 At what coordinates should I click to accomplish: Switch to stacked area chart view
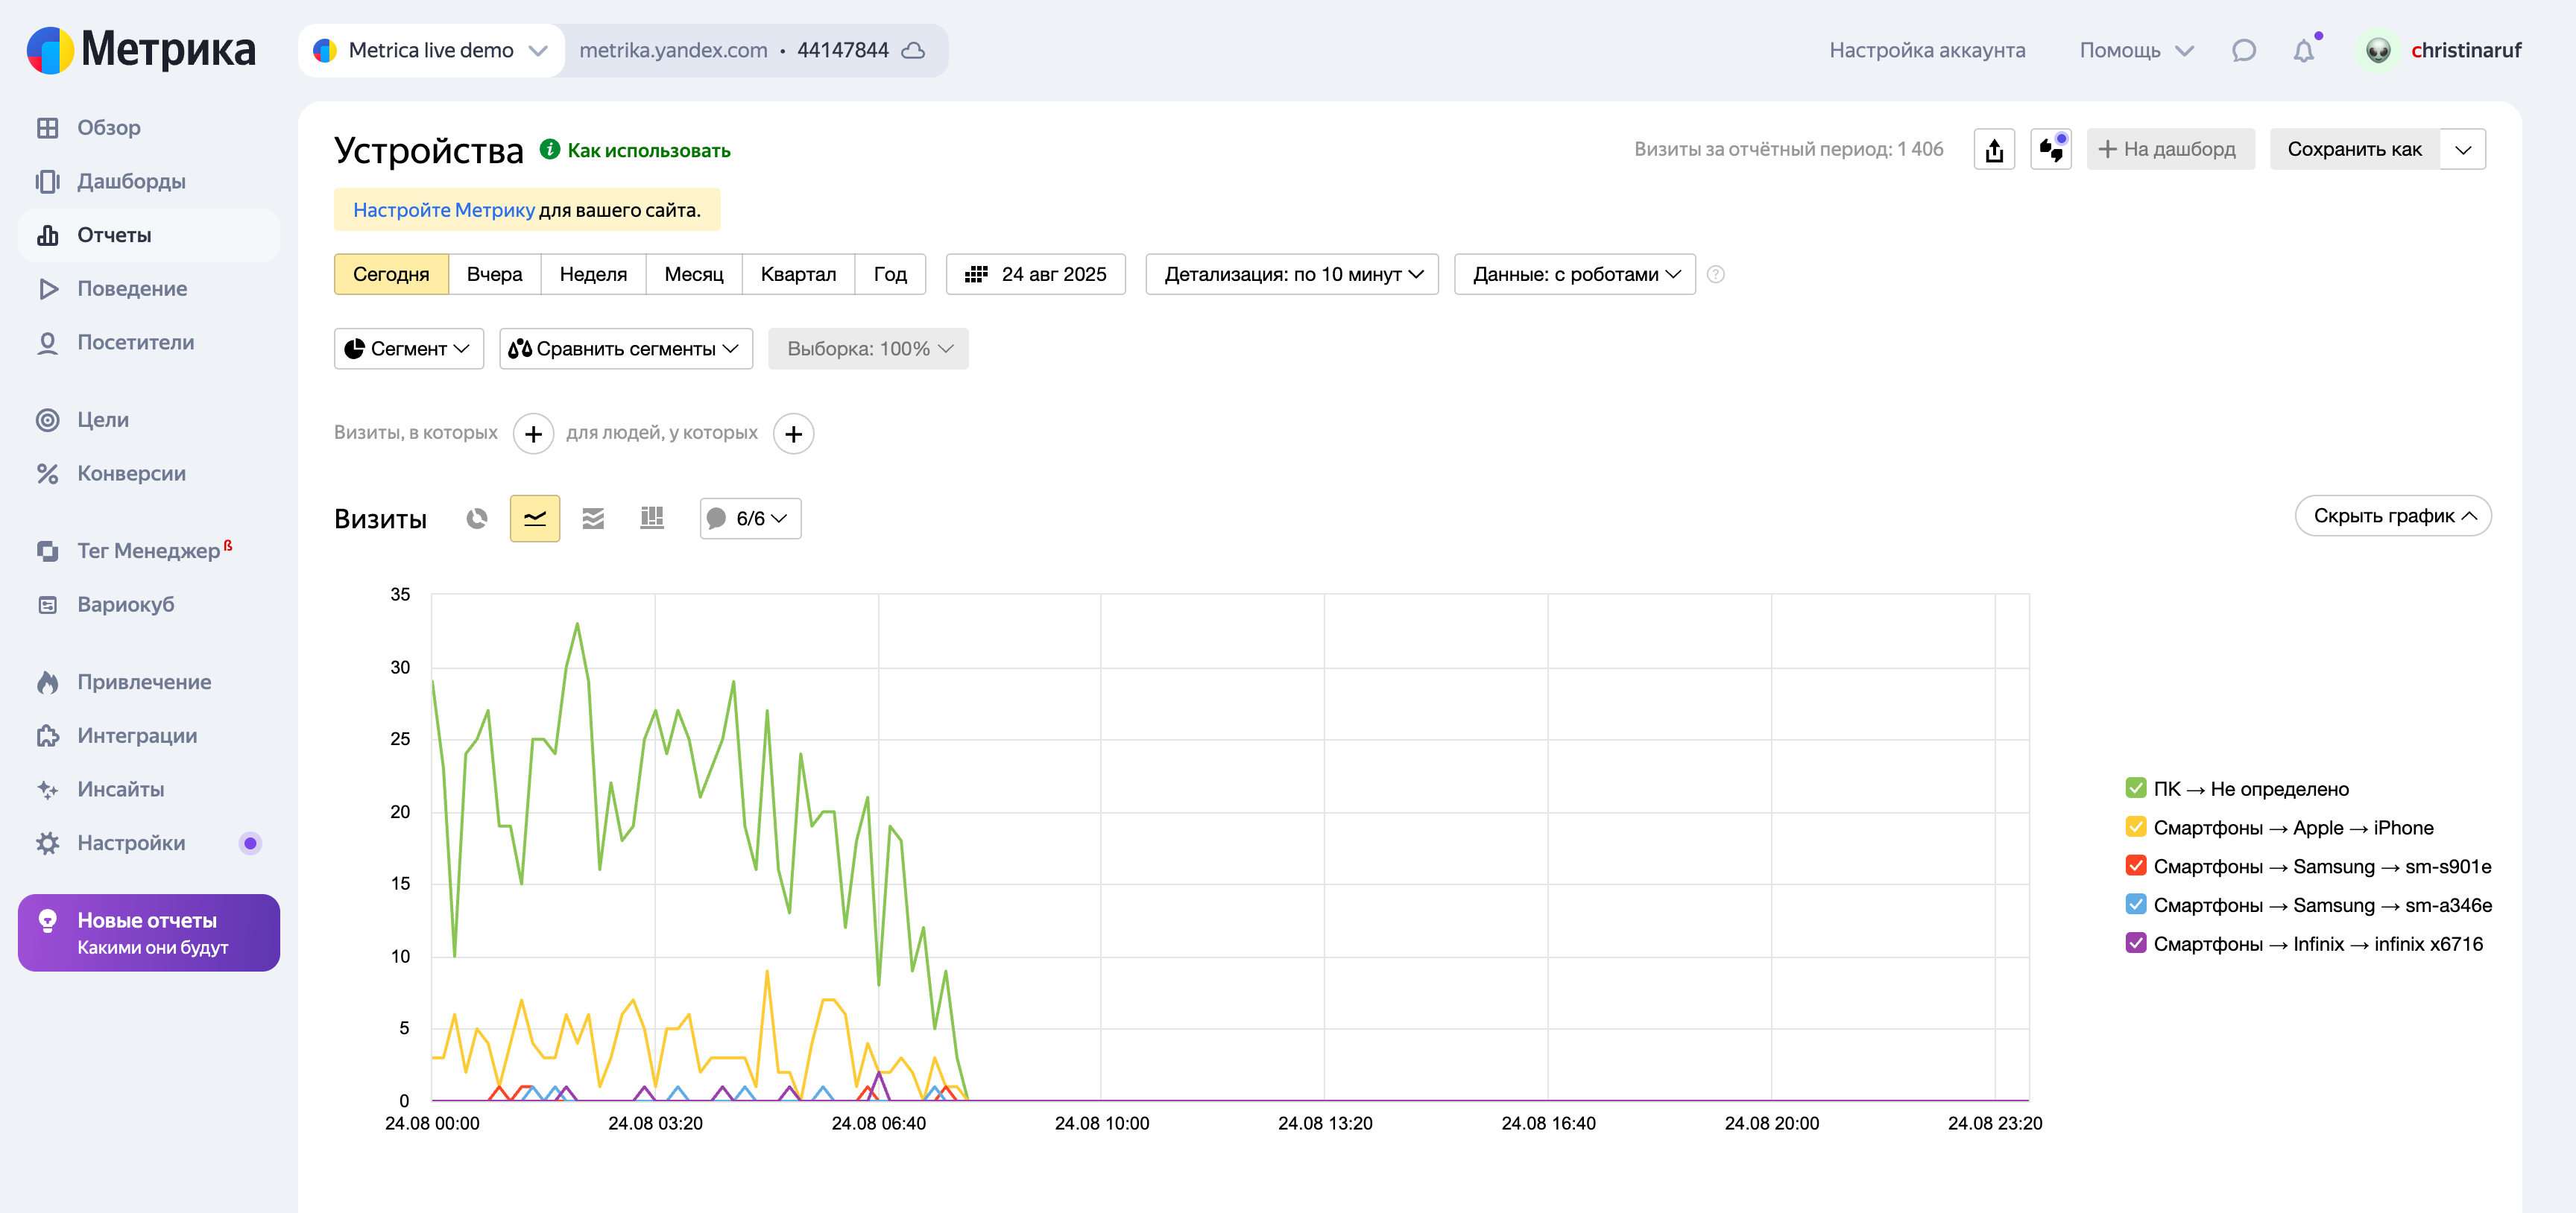[x=593, y=518]
